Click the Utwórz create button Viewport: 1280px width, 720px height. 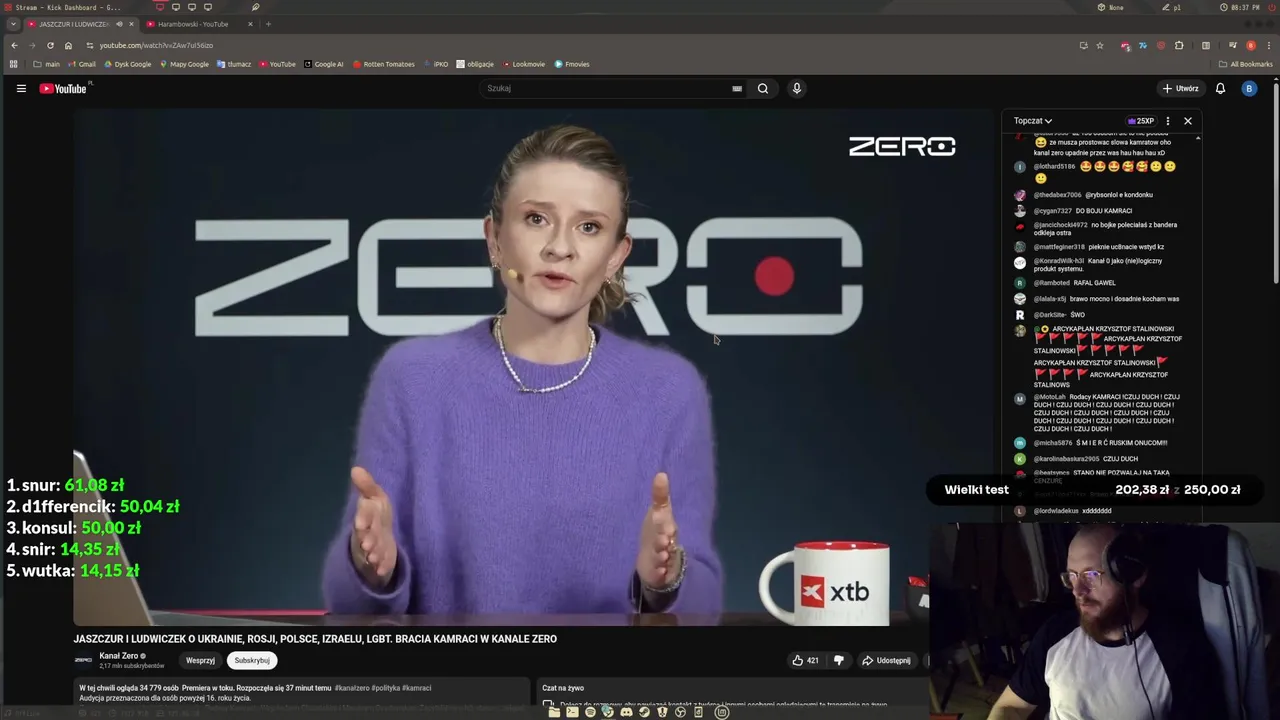pos(1181,88)
